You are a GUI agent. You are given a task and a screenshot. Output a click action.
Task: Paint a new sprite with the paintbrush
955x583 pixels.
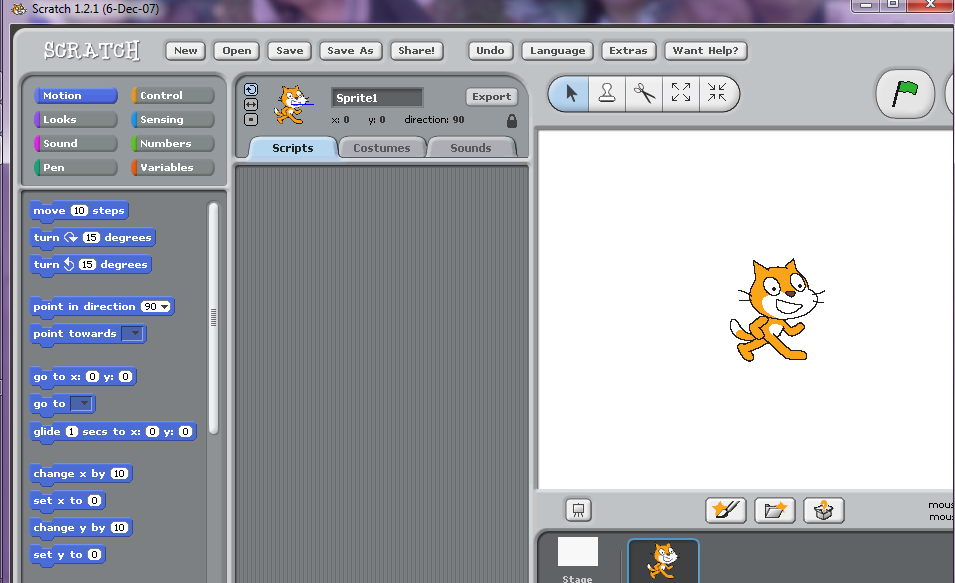point(726,510)
